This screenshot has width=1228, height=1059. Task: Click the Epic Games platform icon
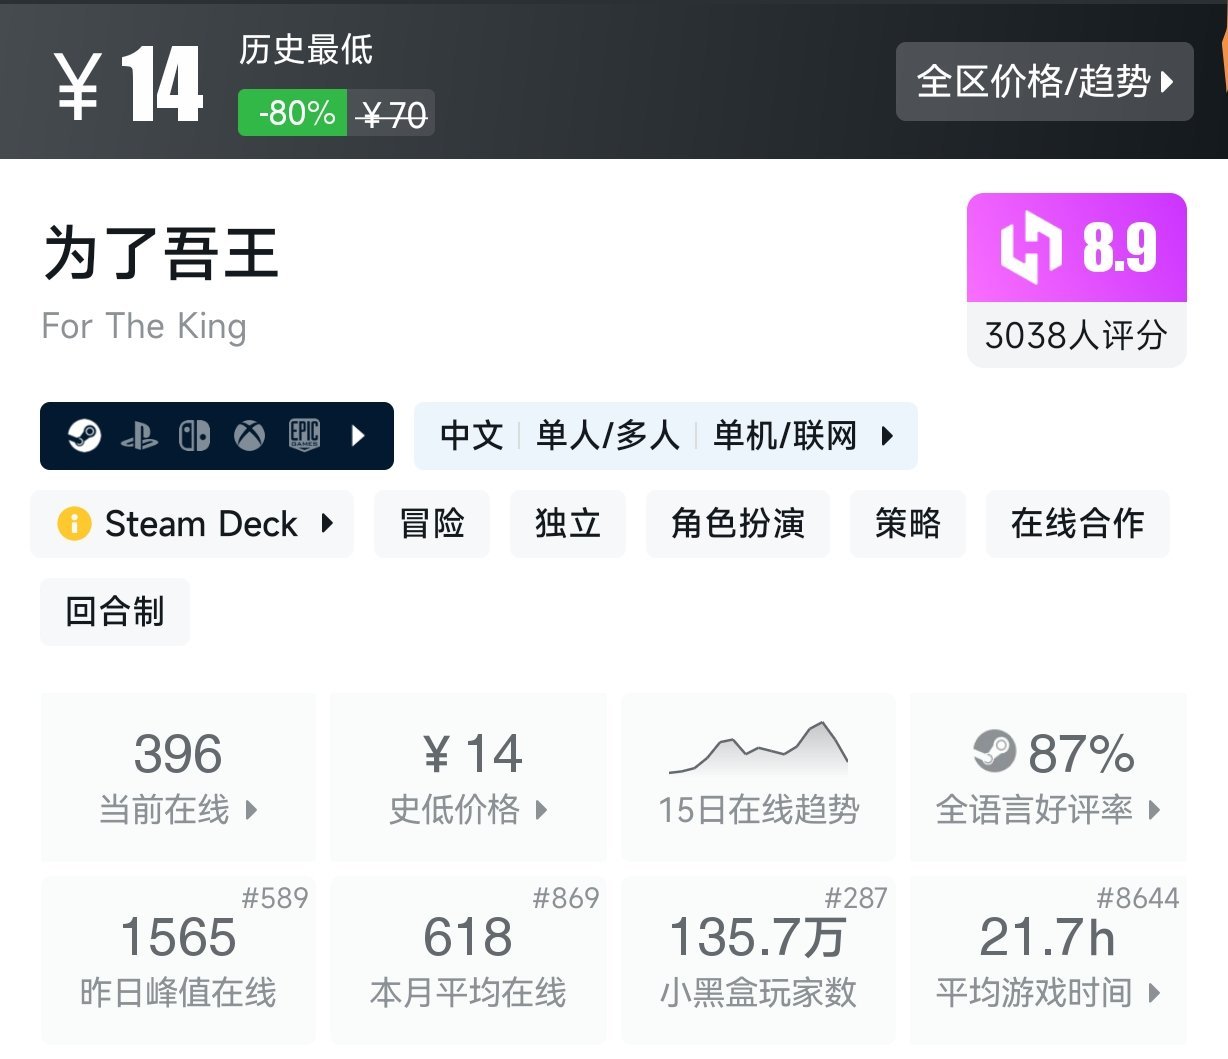coord(304,436)
